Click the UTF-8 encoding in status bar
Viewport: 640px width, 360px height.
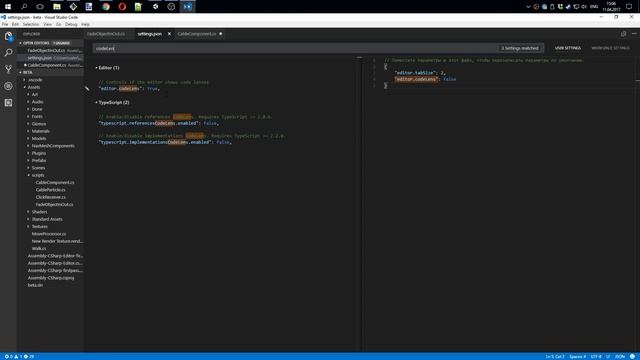[596, 357]
